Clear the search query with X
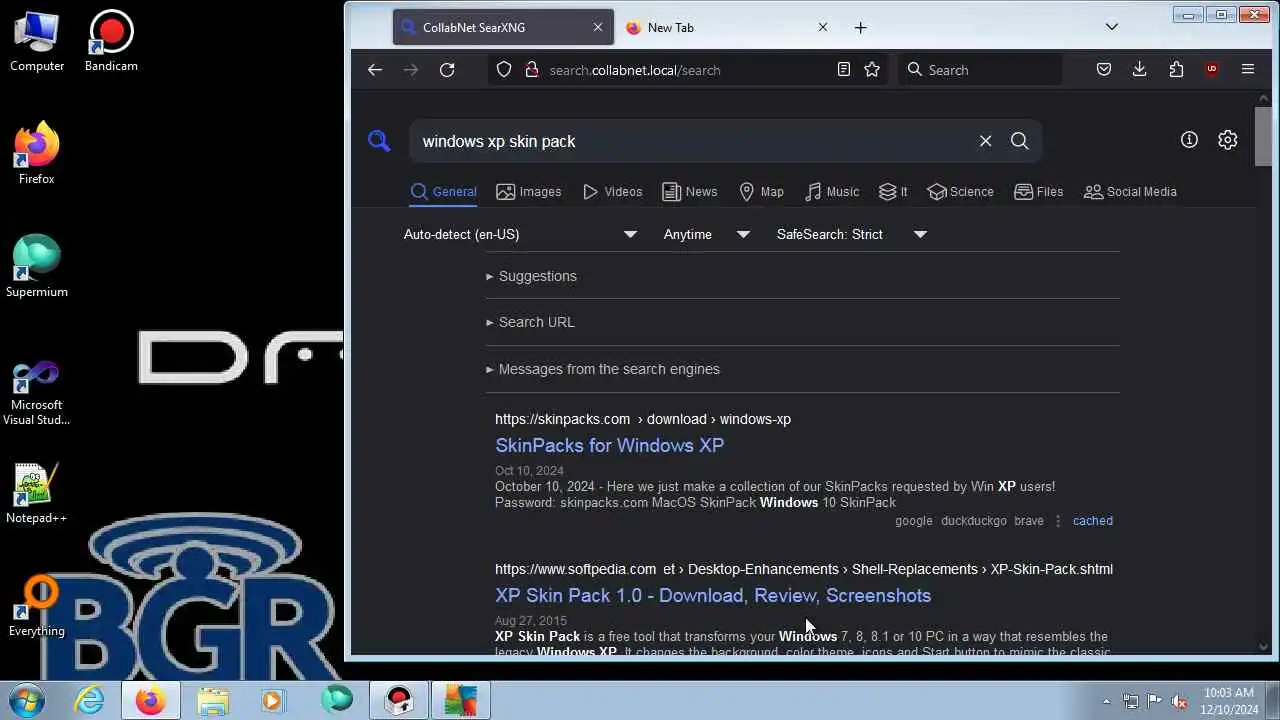Viewport: 1280px width, 720px height. 985,141
